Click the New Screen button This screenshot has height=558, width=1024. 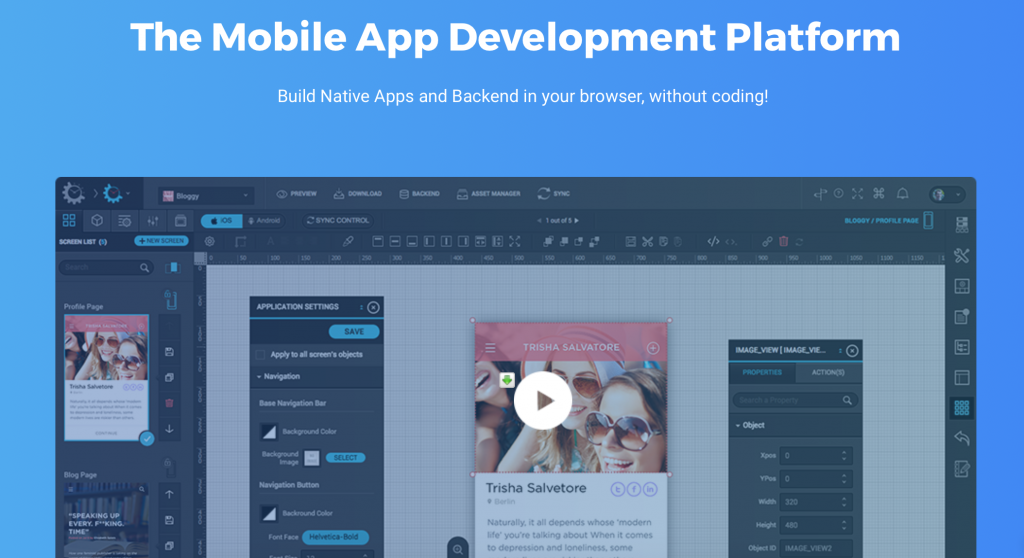coord(161,241)
